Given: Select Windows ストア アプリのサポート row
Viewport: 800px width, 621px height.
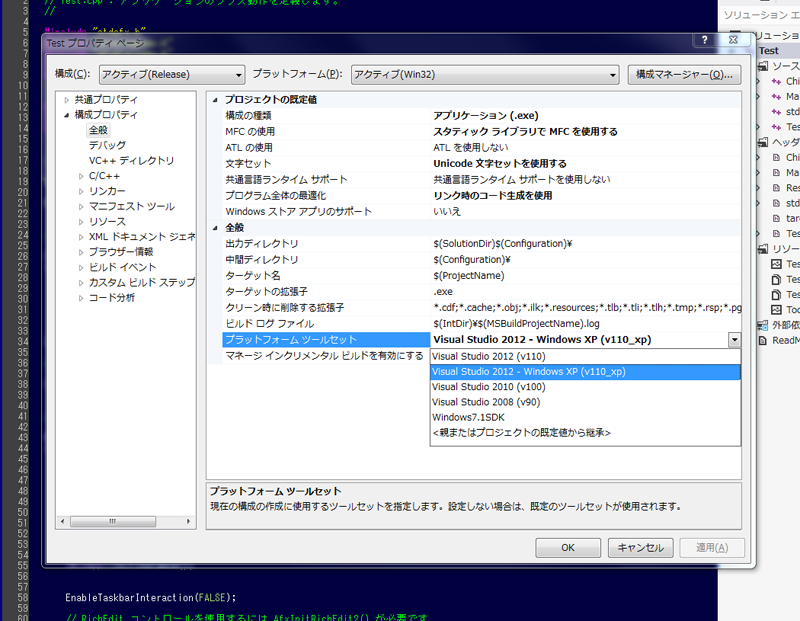Looking at the screenshot, I should click(481, 212).
